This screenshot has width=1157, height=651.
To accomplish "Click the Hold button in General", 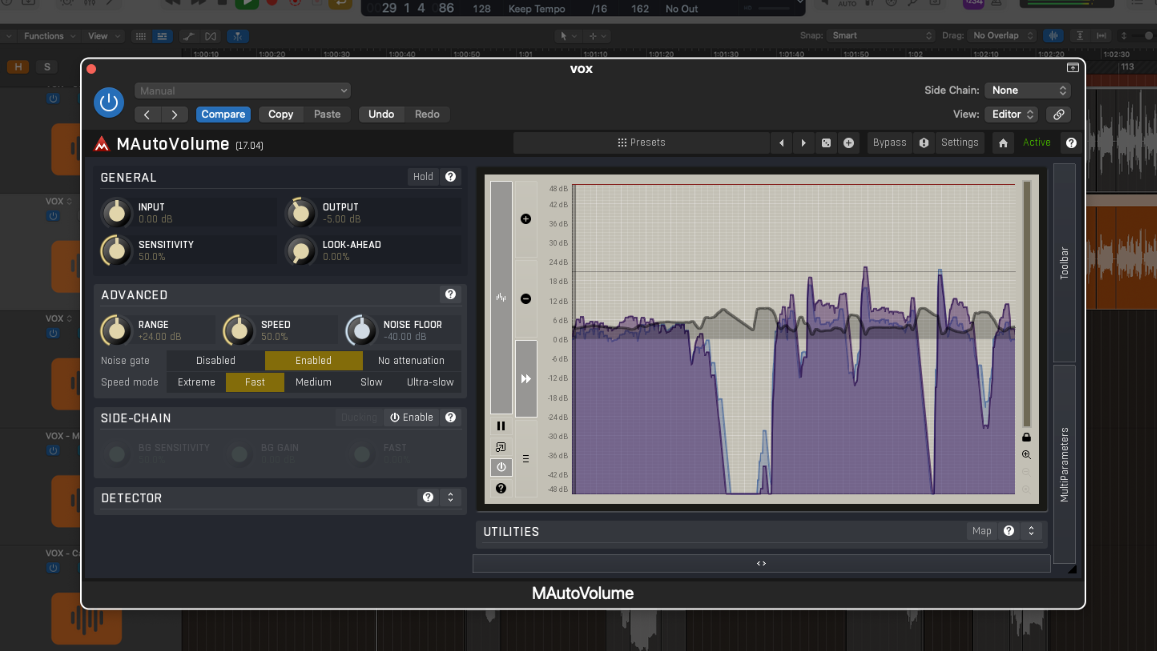I will [423, 177].
